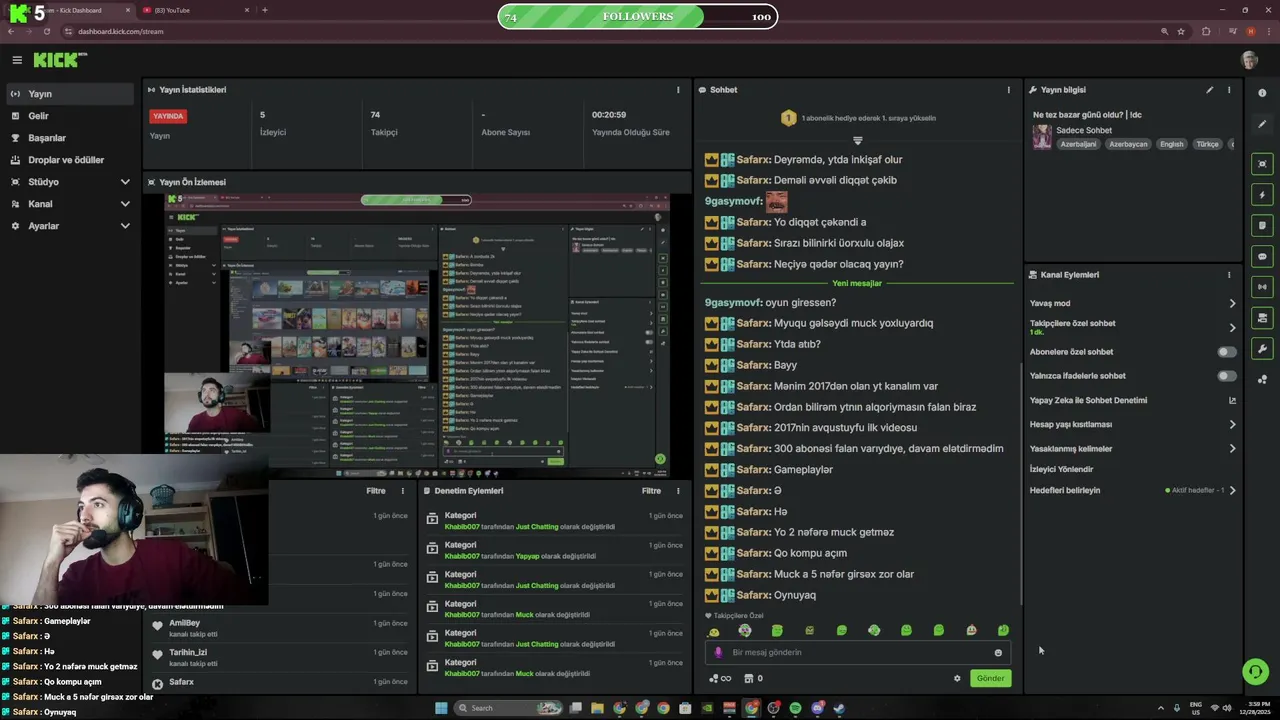The height and width of the screenshot is (720, 1280).
Task: Toggle the document widget icon
Action: (x=1262, y=226)
